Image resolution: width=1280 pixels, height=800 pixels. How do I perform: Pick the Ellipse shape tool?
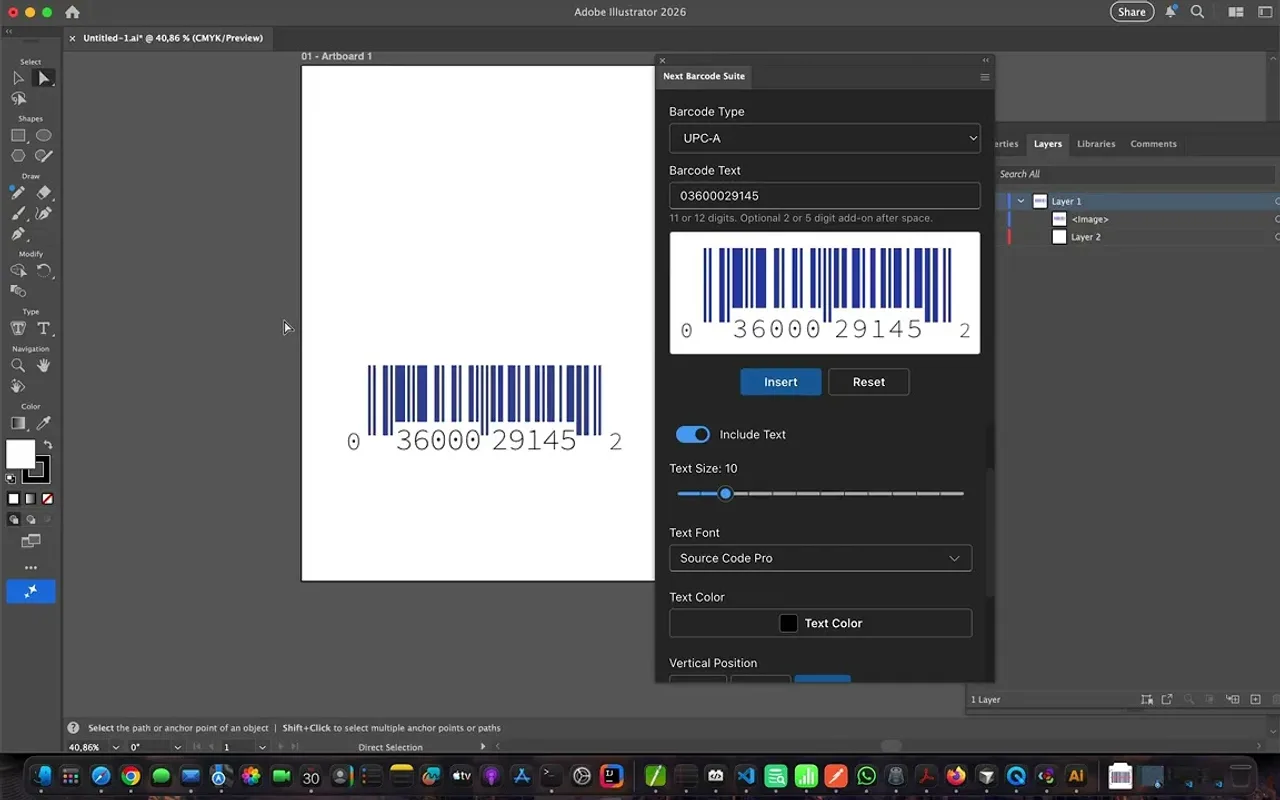pyautogui.click(x=44, y=135)
